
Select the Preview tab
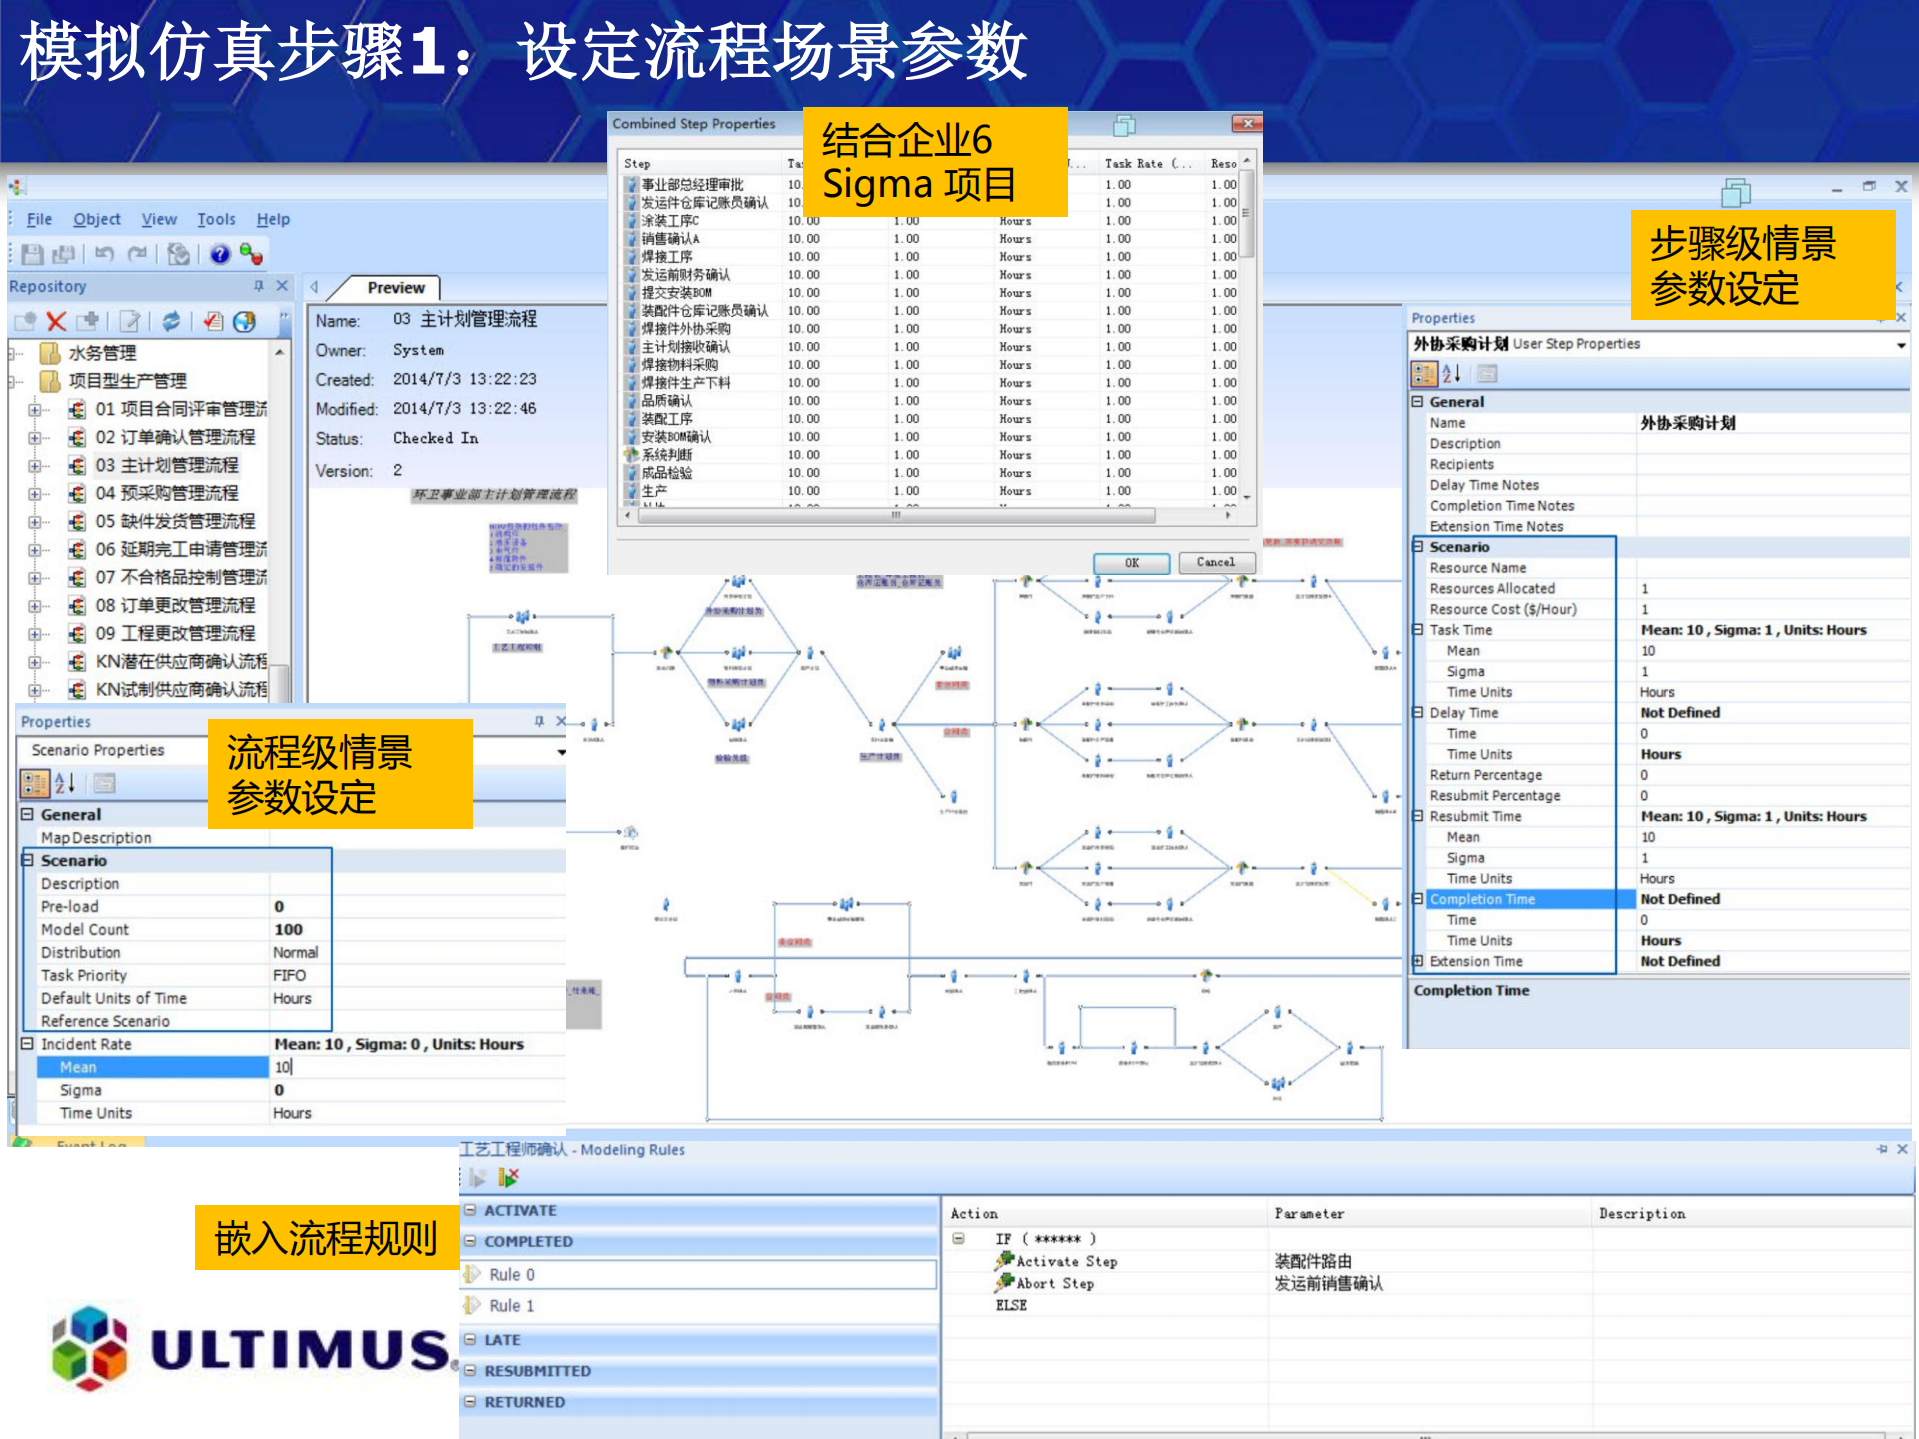coord(396,288)
